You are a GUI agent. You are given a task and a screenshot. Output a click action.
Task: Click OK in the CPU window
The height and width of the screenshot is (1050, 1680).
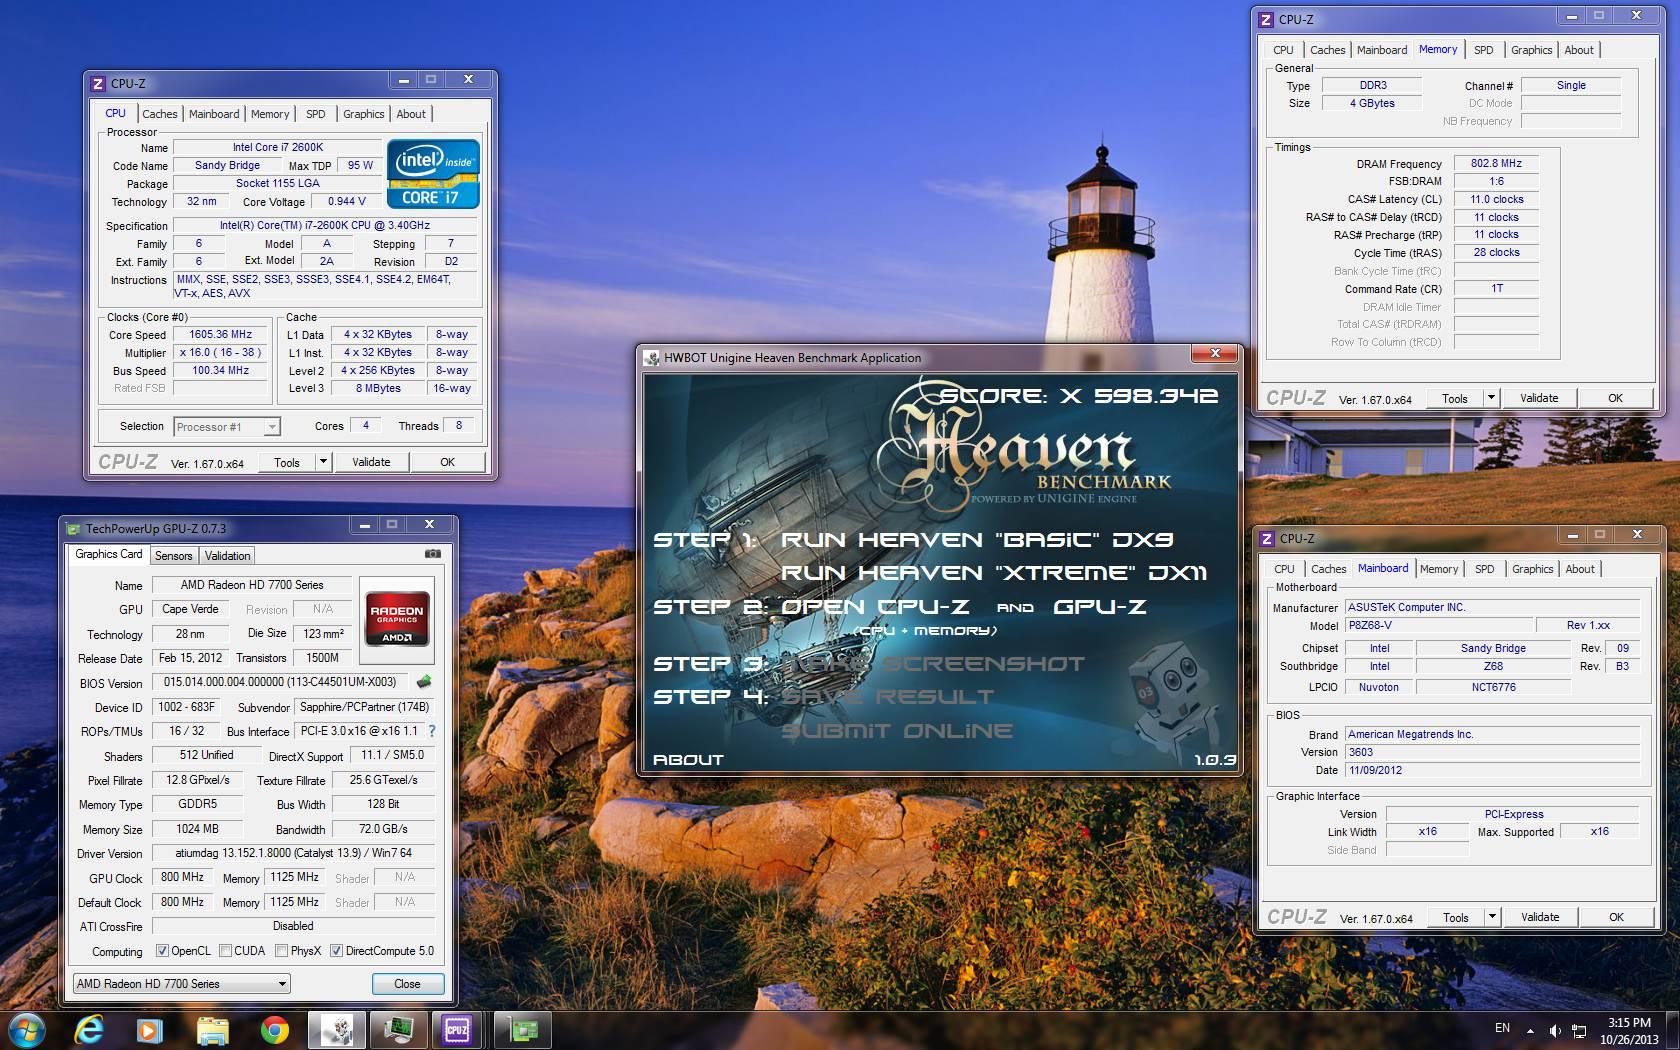(x=447, y=462)
